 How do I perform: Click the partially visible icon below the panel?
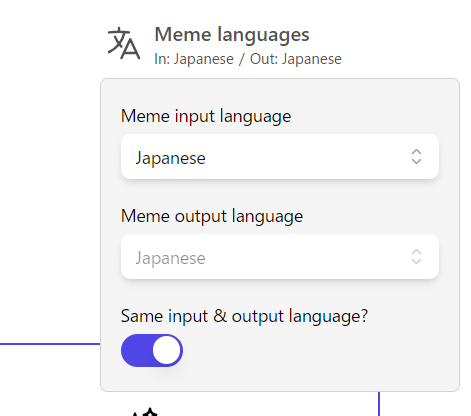coord(145,412)
